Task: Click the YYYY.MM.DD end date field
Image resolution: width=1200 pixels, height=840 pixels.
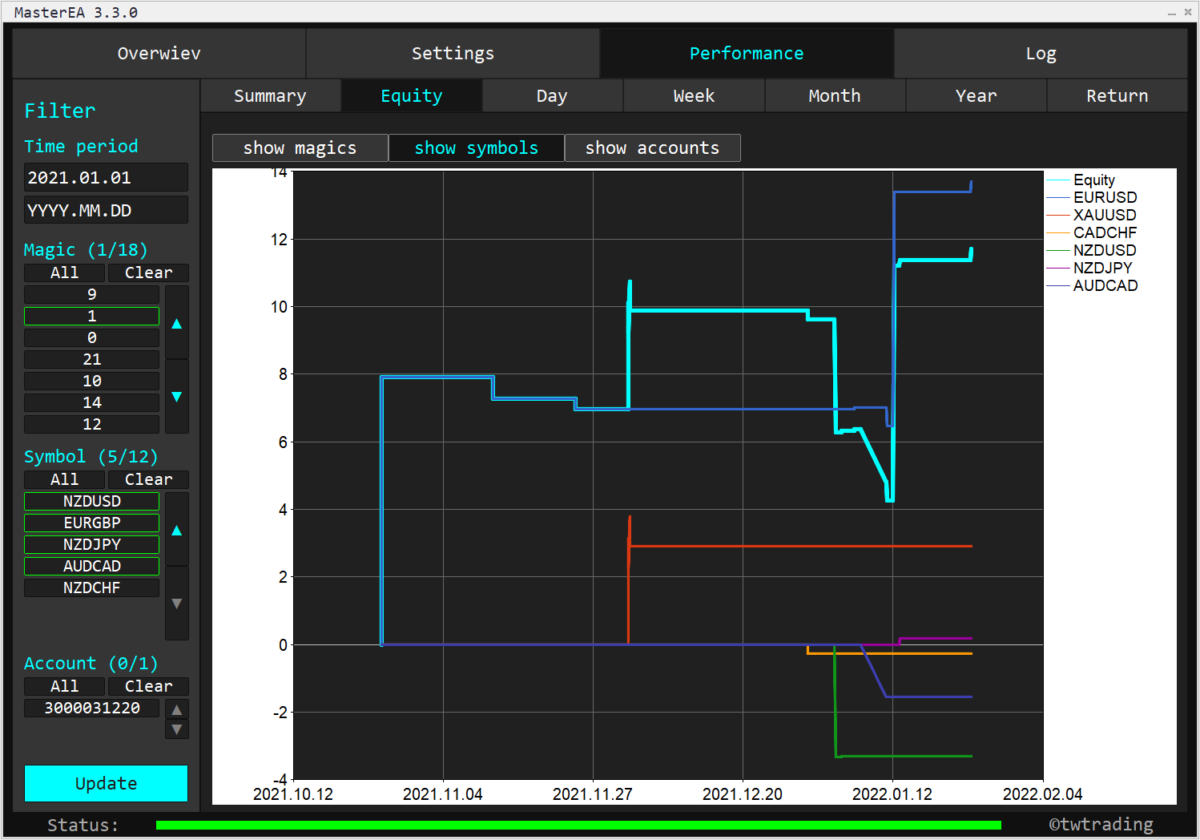Action: [x=106, y=210]
